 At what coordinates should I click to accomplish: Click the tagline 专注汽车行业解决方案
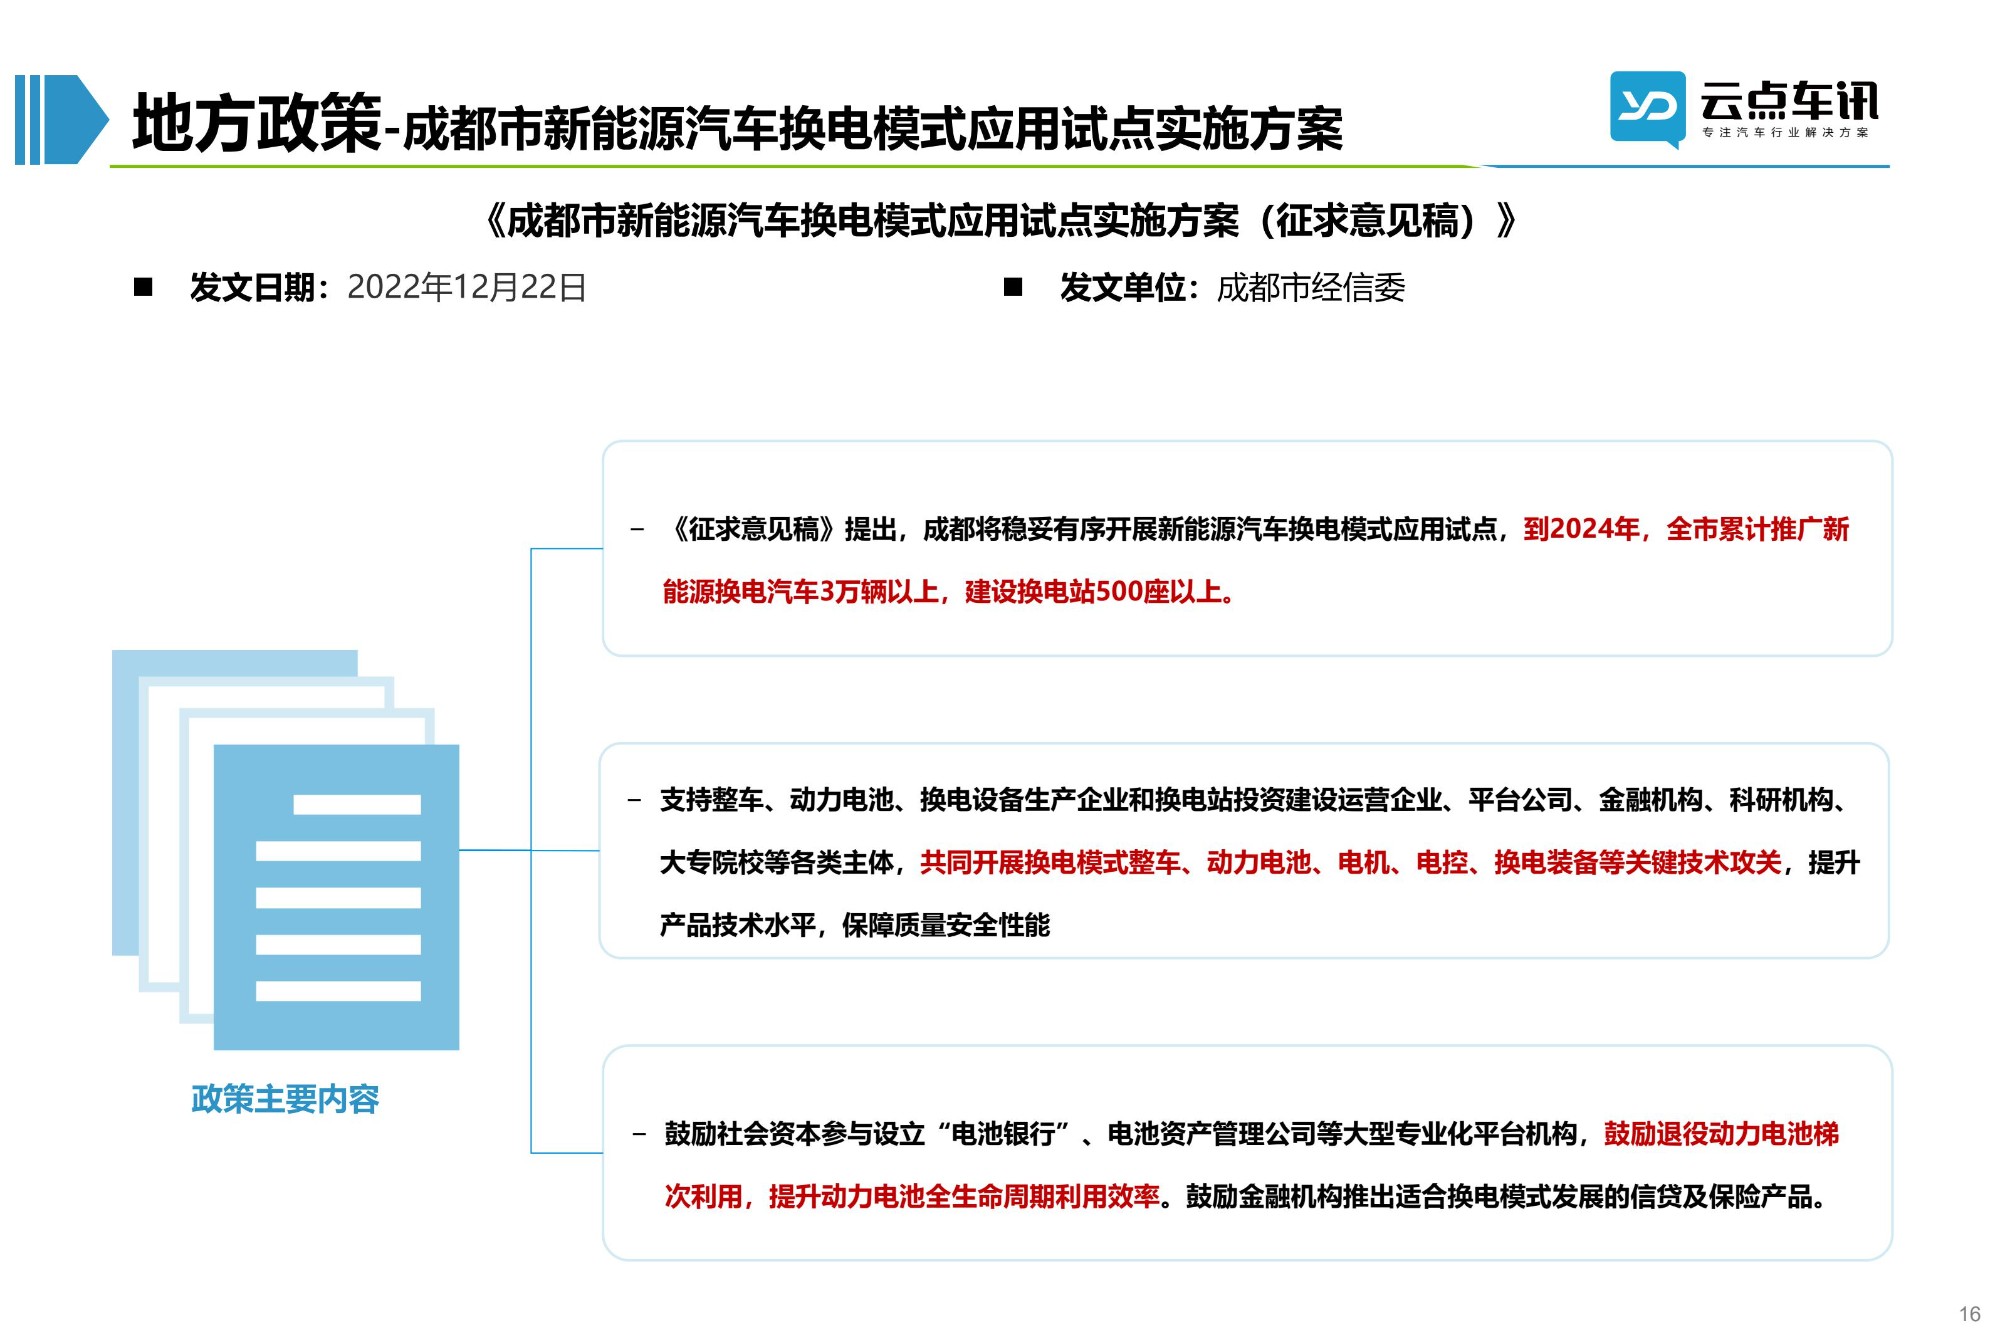coord(1785,133)
